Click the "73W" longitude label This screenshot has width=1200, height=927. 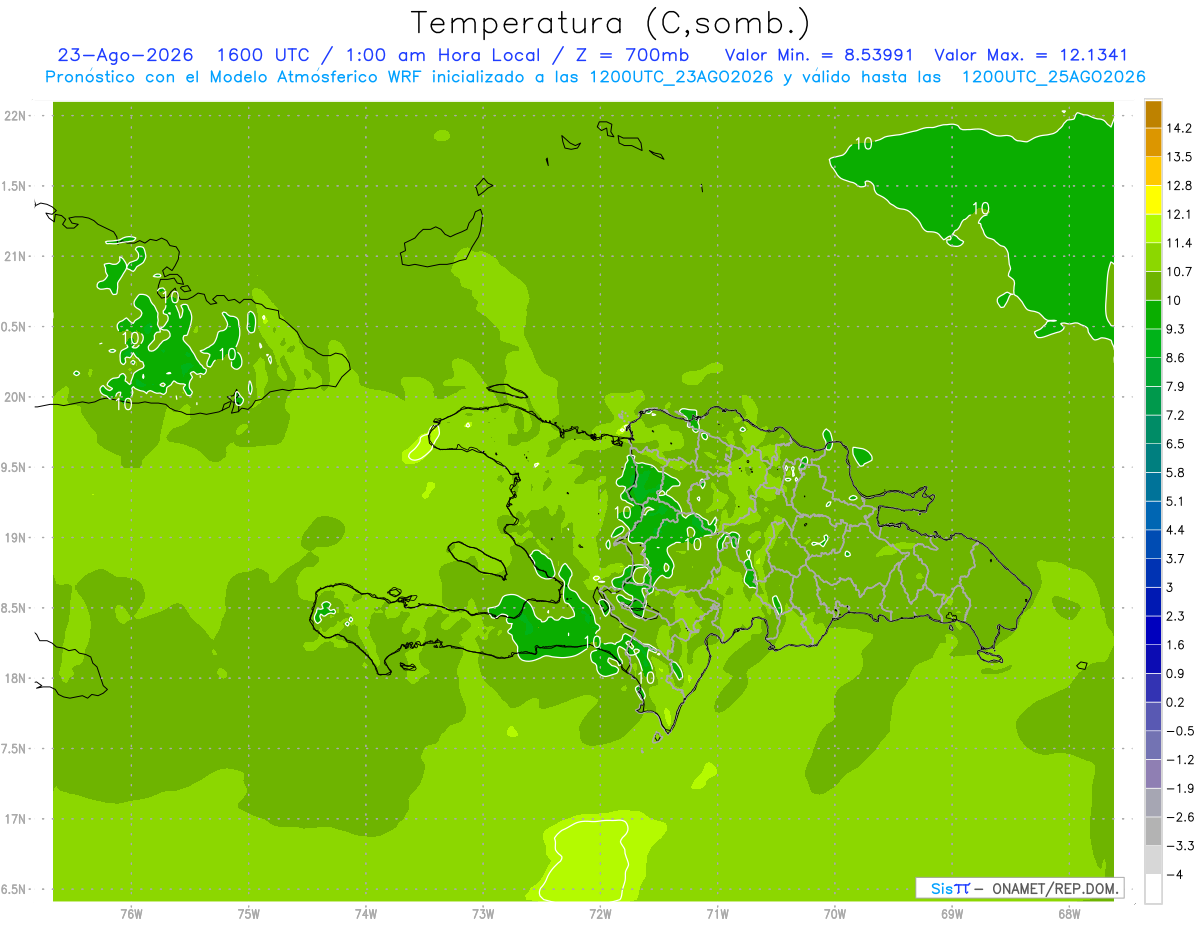tap(483, 913)
